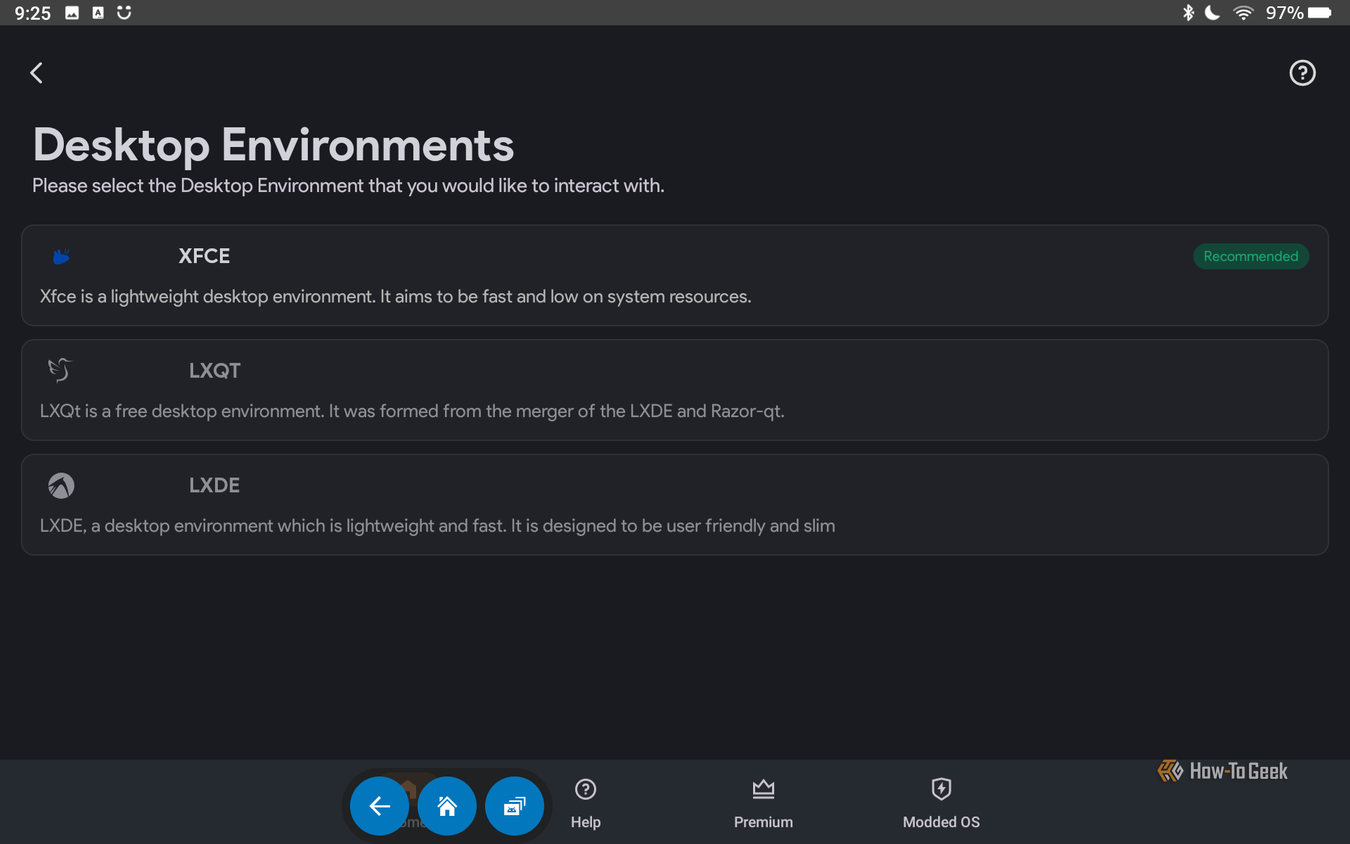Click the green Recommended badge
Screen dimensions: 1350x844
[1251, 257]
